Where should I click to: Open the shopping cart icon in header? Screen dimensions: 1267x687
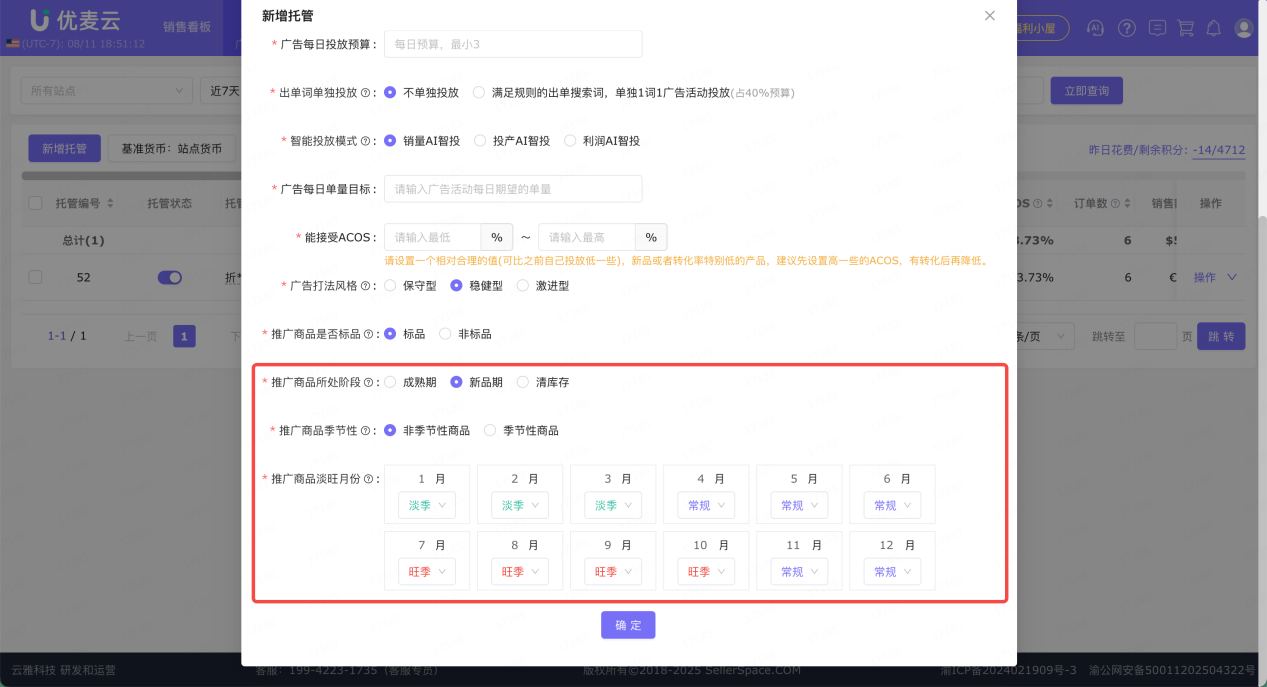[1185, 28]
